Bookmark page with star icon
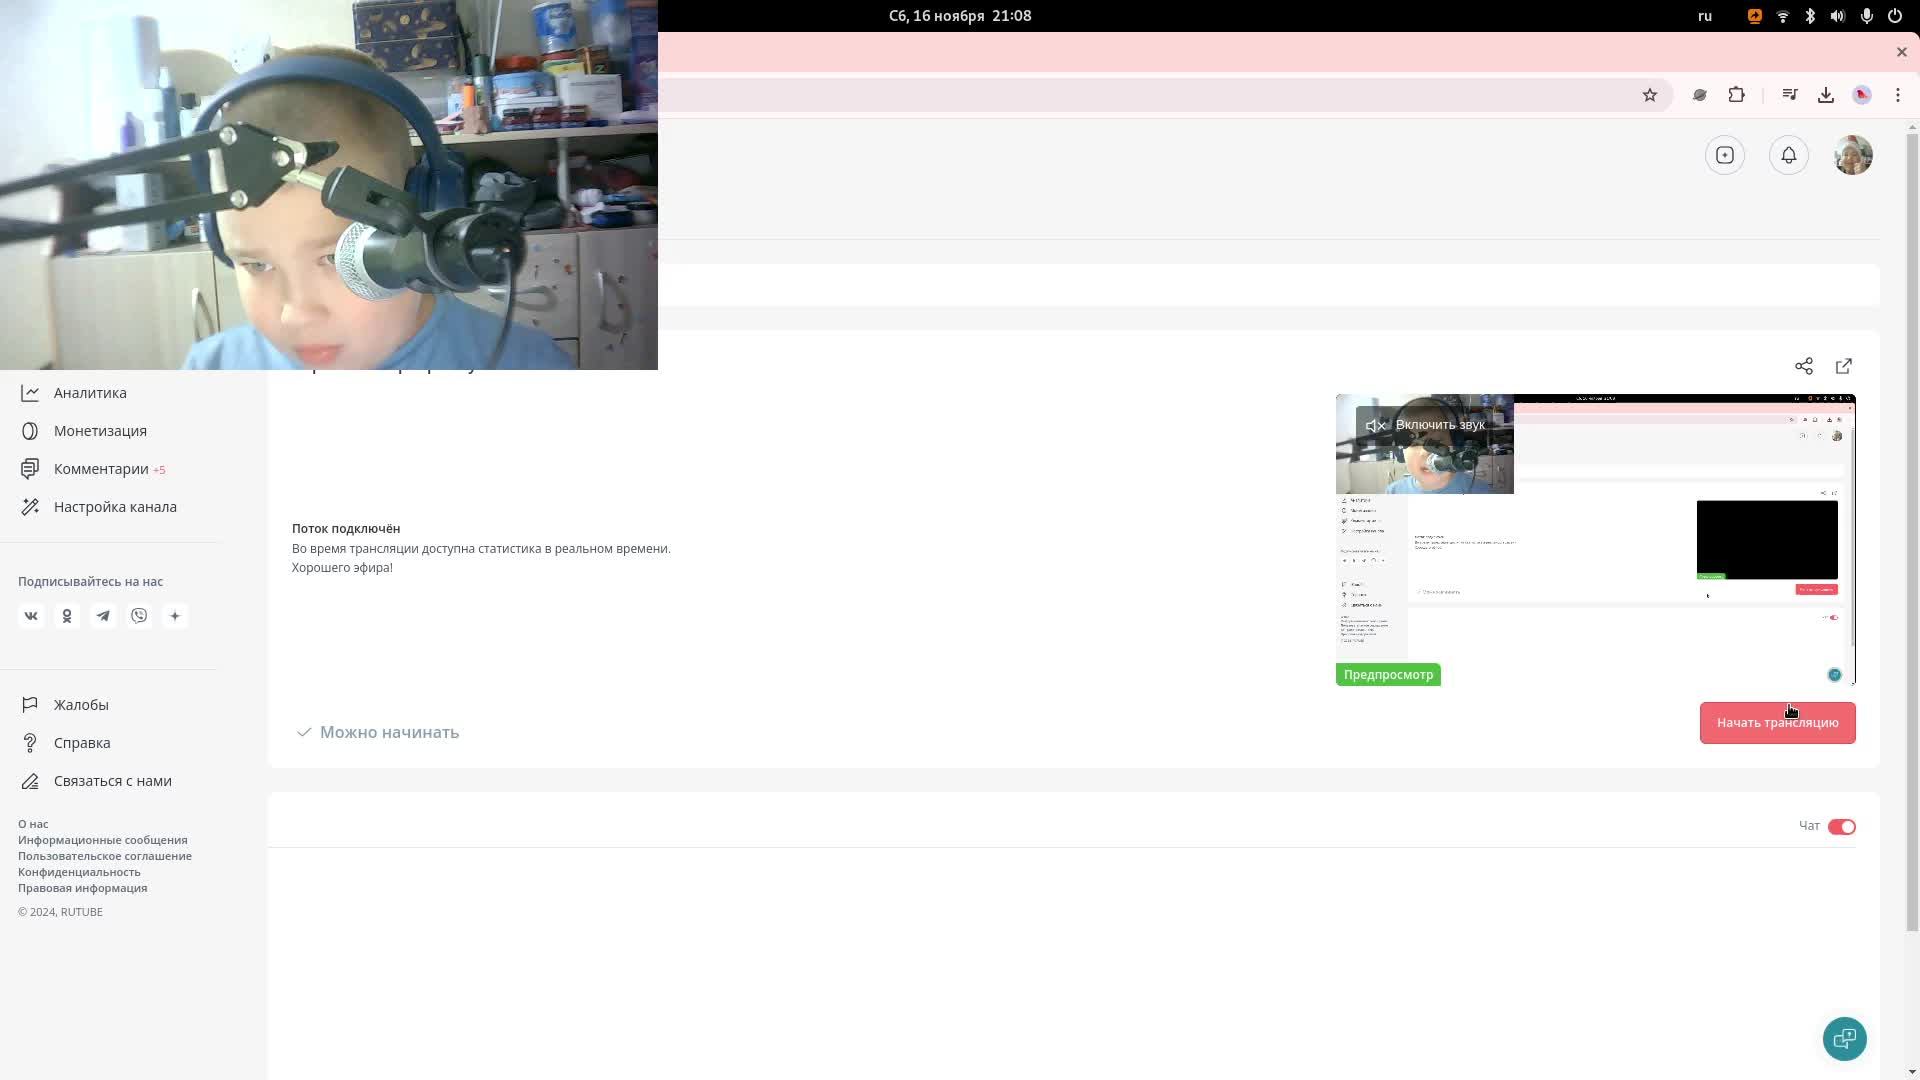The height and width of the screenshot is (1080, 1920). (1649, 95)
